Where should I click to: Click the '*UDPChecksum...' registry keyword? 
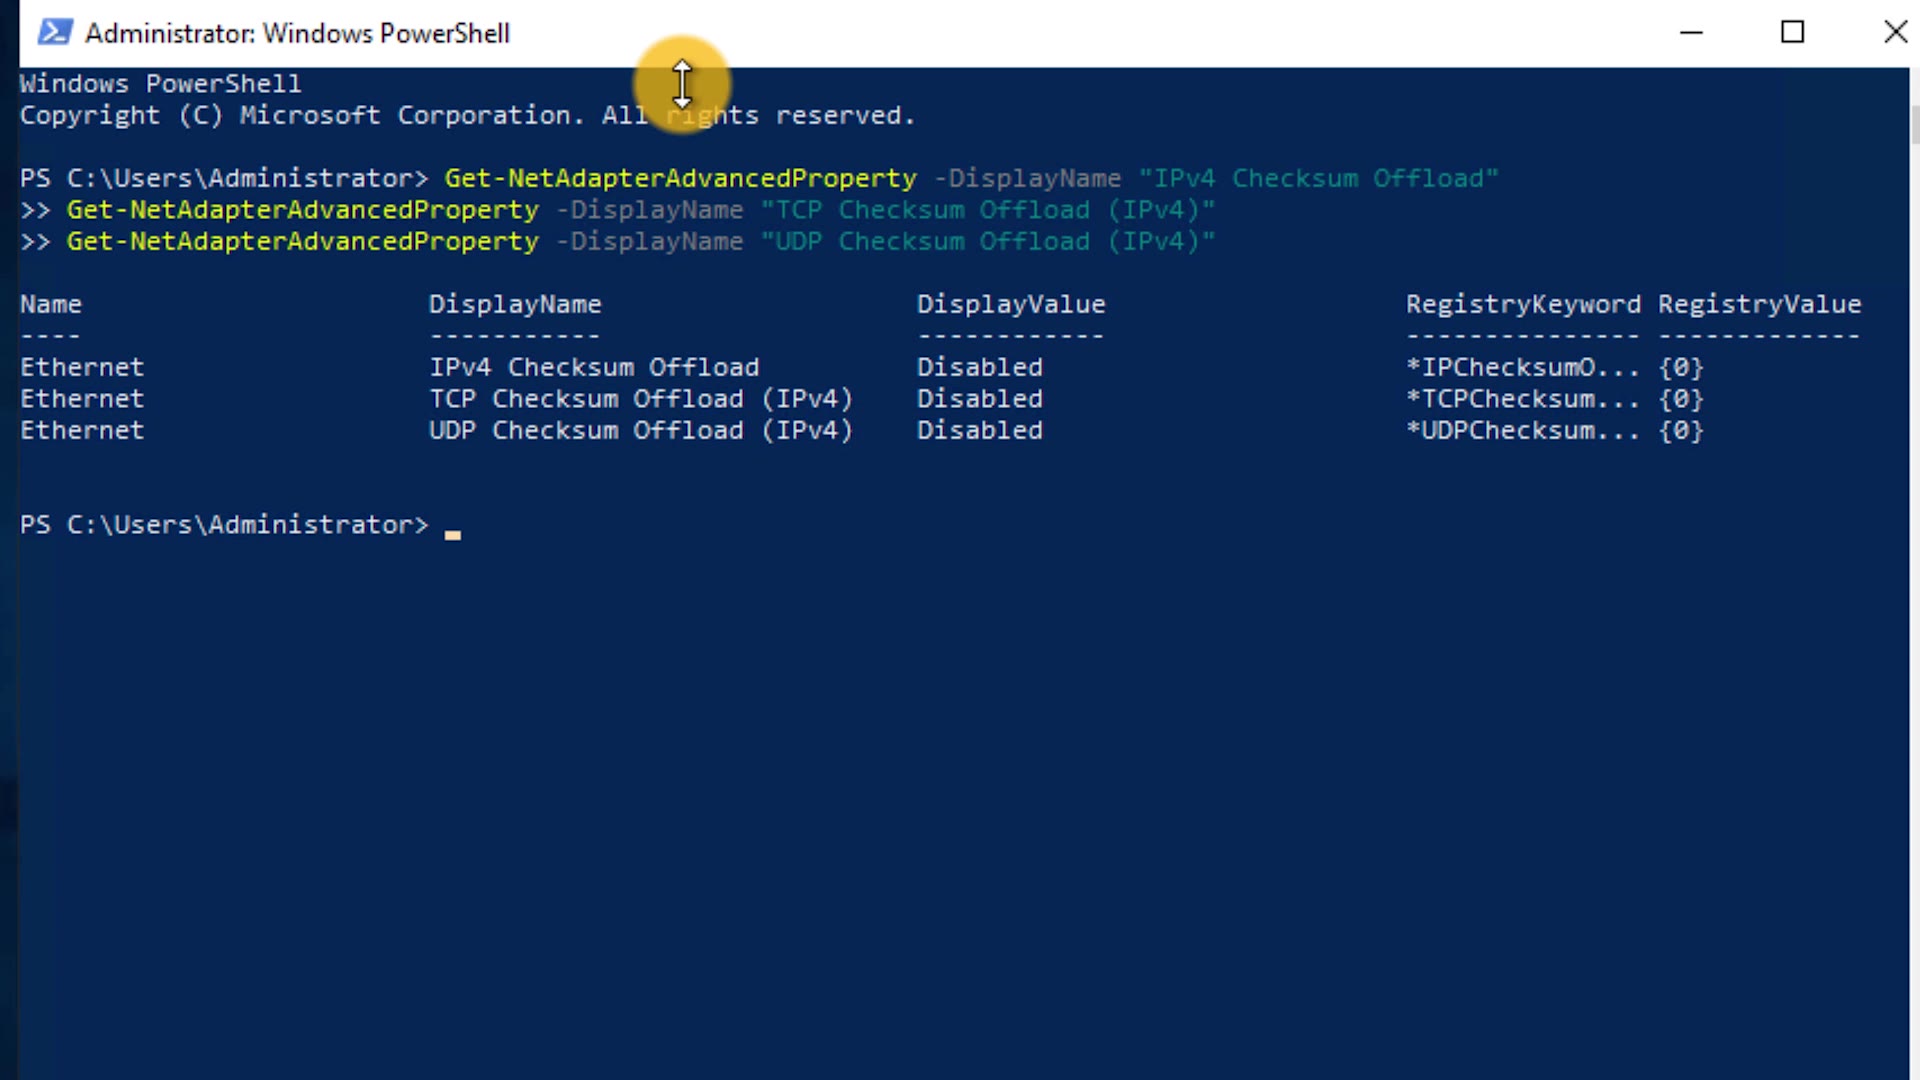coord(1523,431)
